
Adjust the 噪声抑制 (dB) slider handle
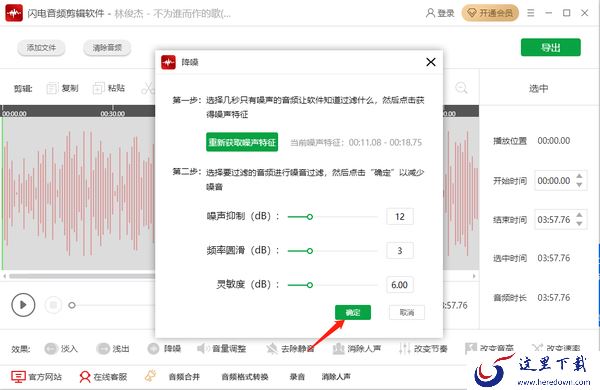[x=310, y=217]
